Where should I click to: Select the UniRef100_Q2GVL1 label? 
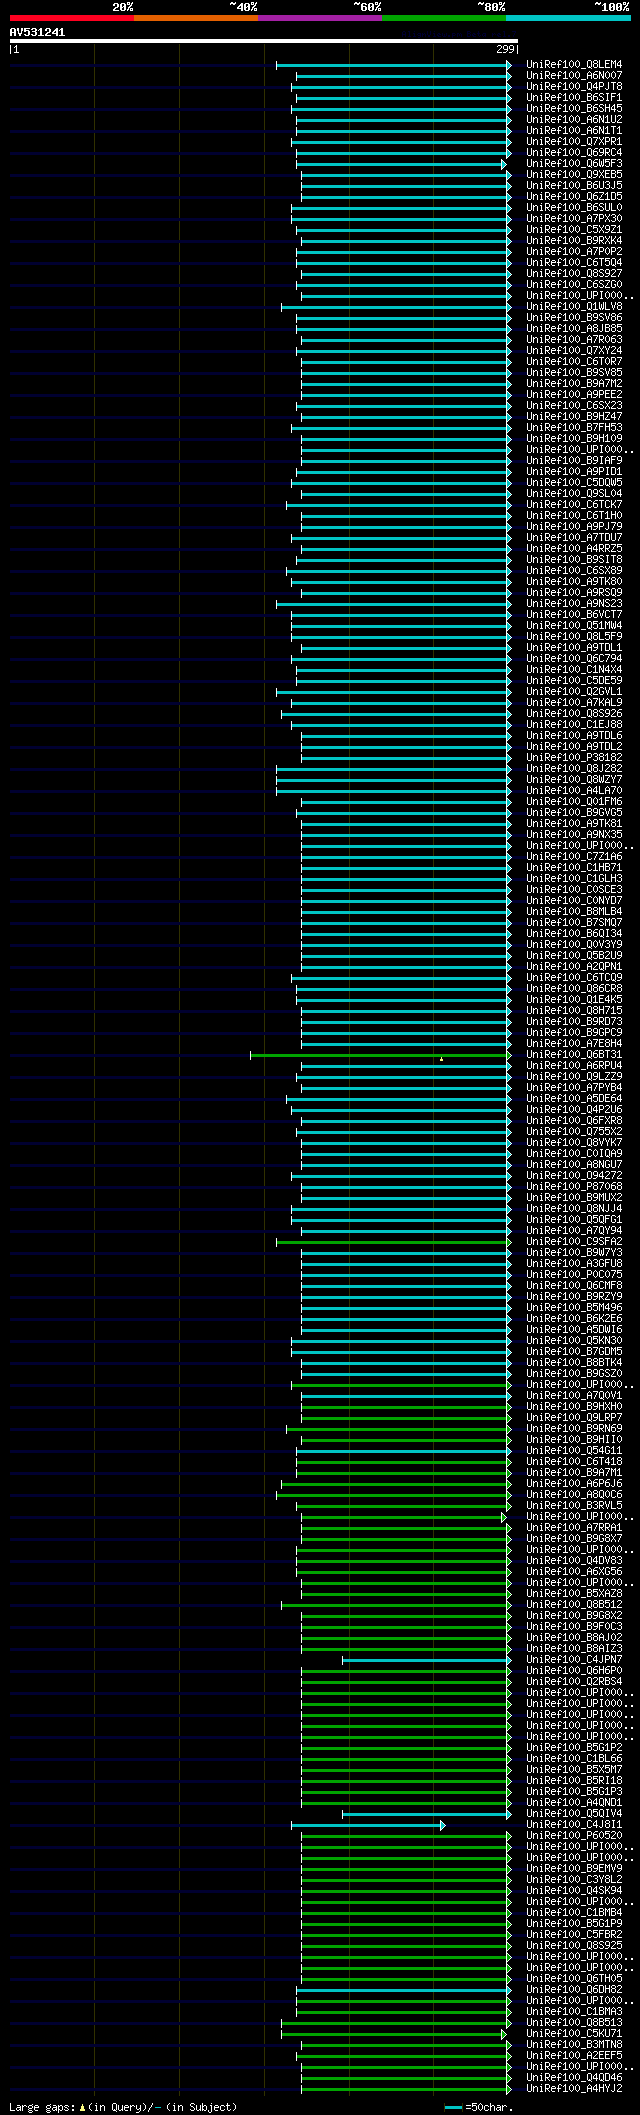574,692
